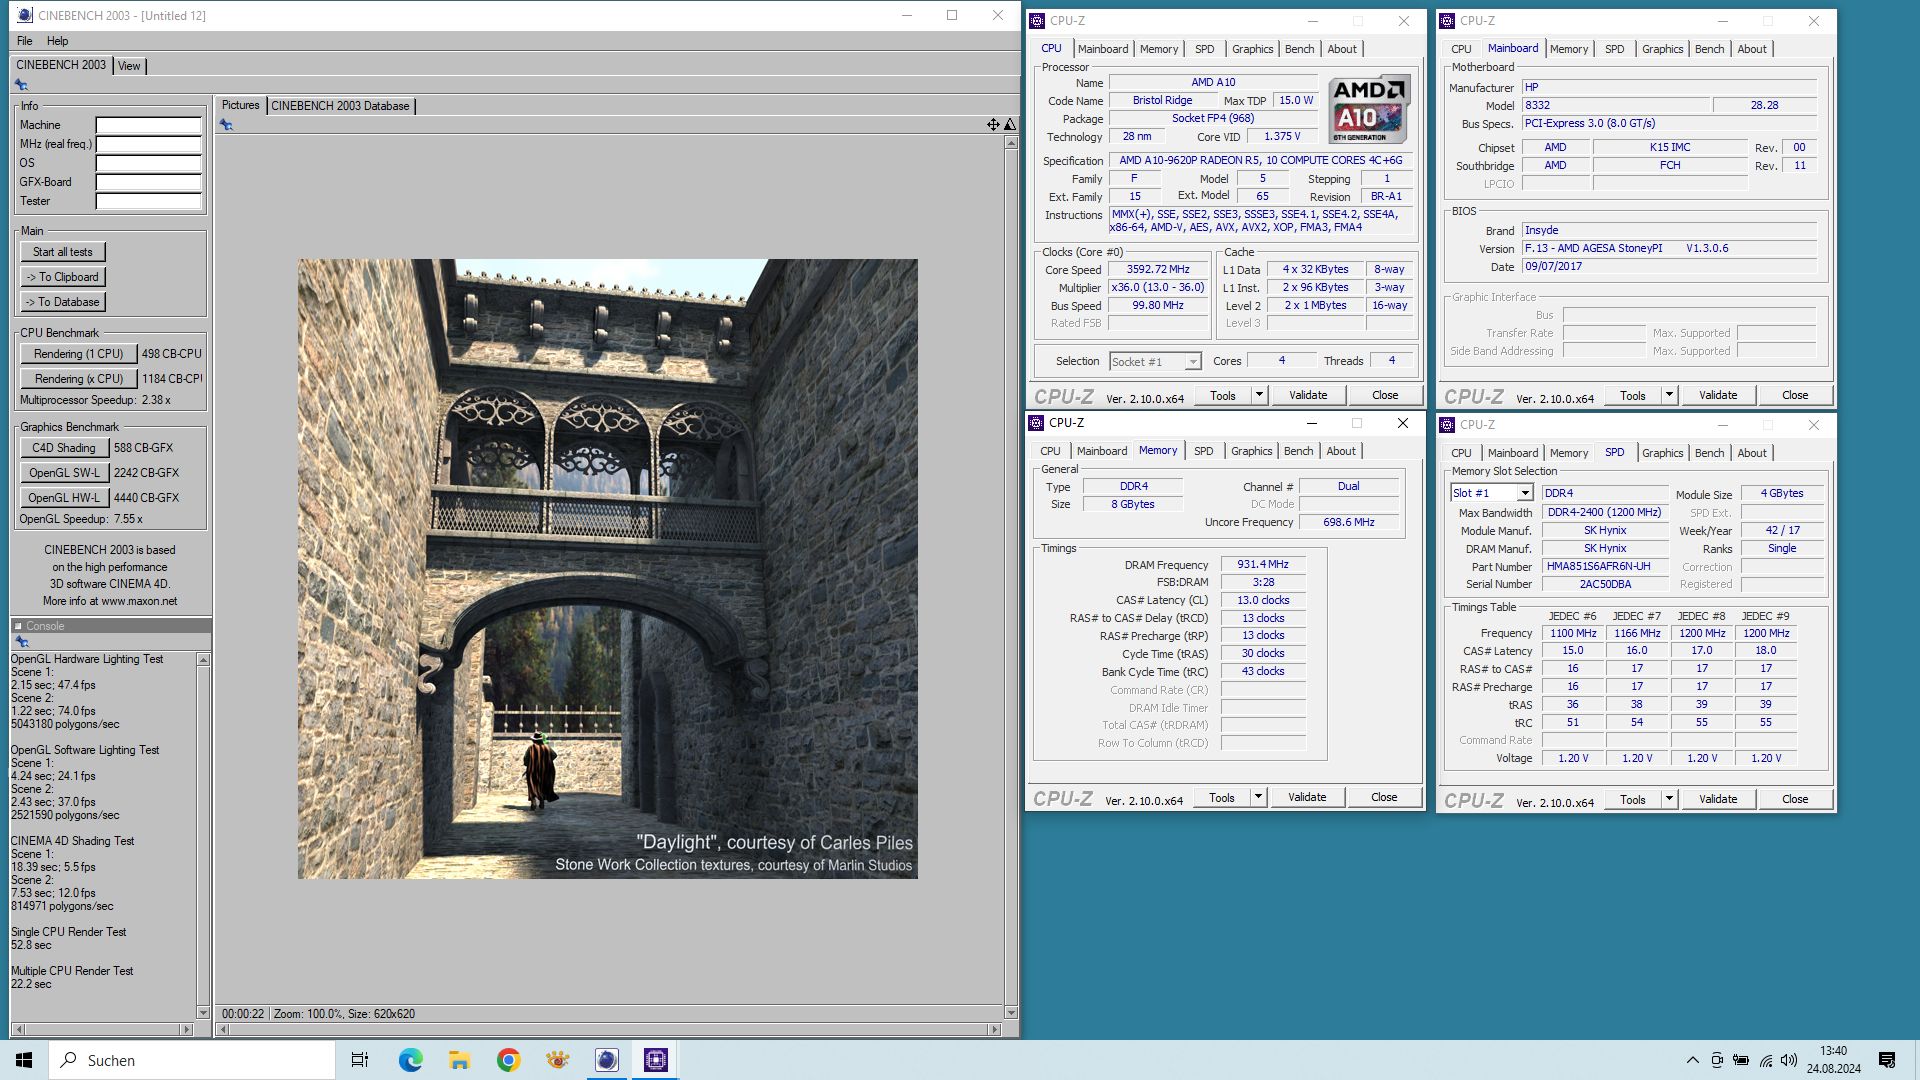This screenshot has height=1080, width=1920.
Task: Click the triangle icon above picture scrollbar
Action: click(1010, 125)
